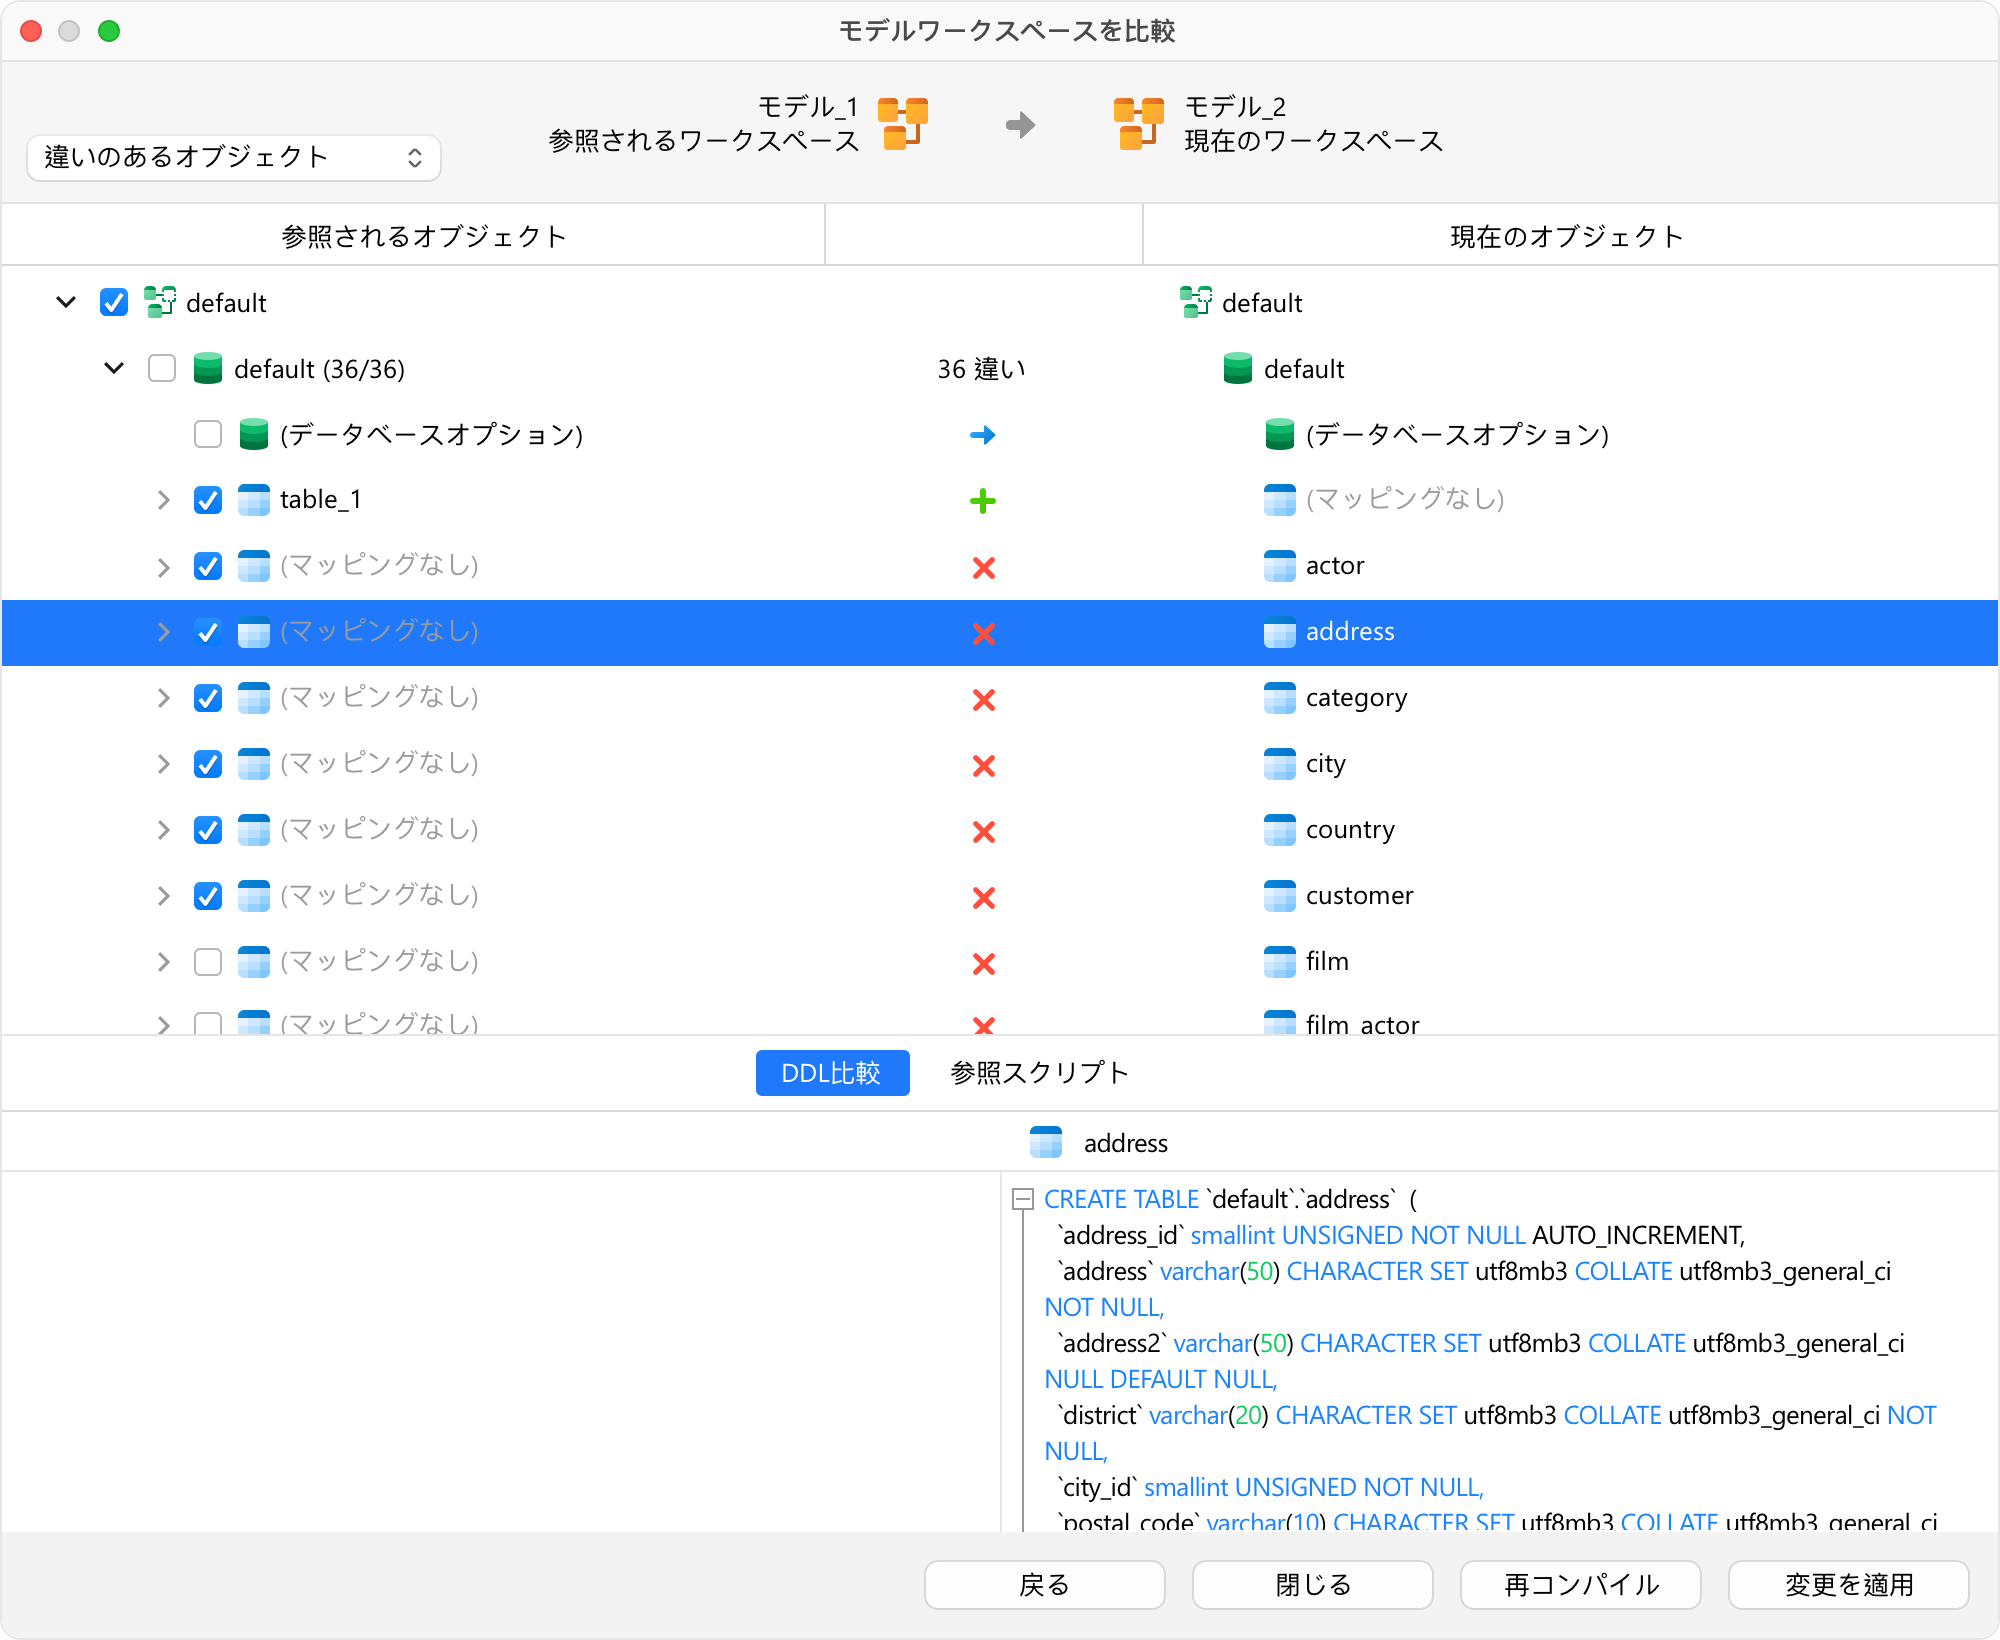Viewport: 2000px width, 1640px height.
Task: Select the table_1 item in the tree
Action: (x=320, y=500)
